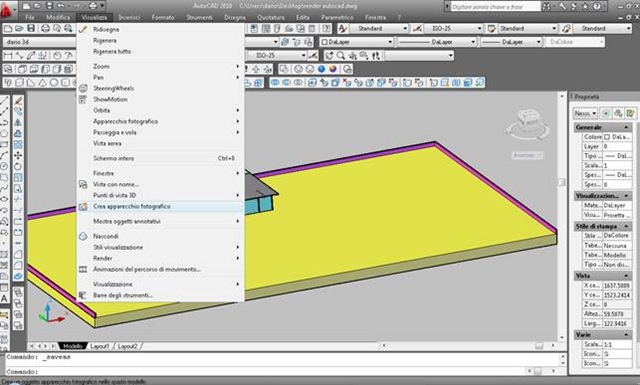Click the blue sphere visual style icon
The height and width of the screenshot is (385, 640).
coord(322,69)
